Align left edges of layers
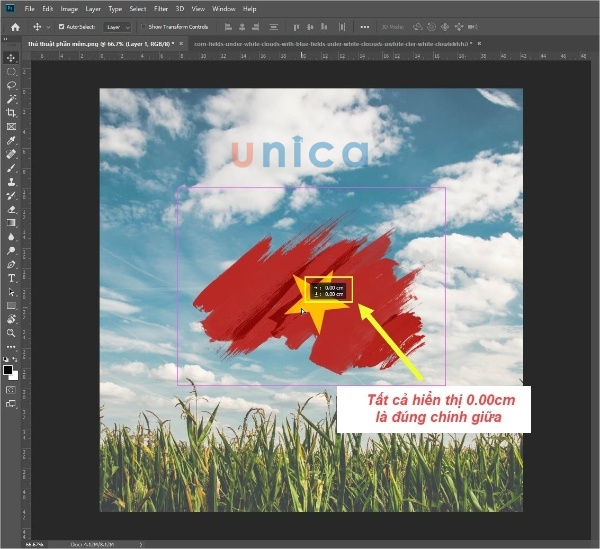This screenshot has height=549, width=600. pos(228,27)
